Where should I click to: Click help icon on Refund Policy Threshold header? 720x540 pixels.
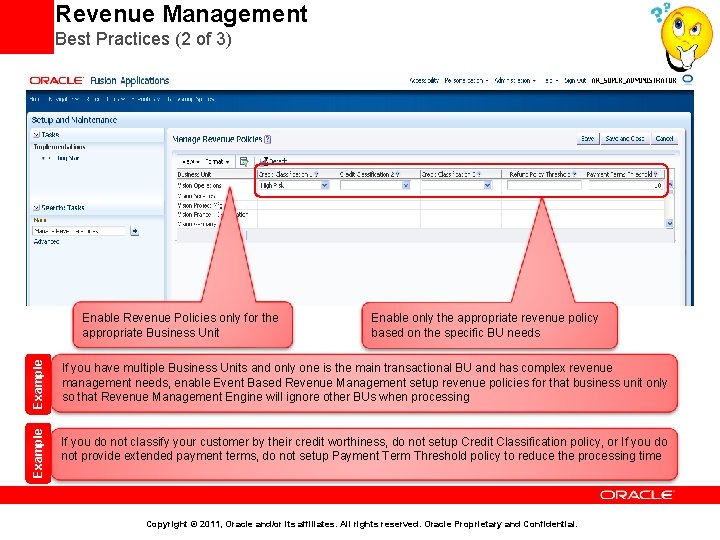pyautogui.click(x=574, y=174)
